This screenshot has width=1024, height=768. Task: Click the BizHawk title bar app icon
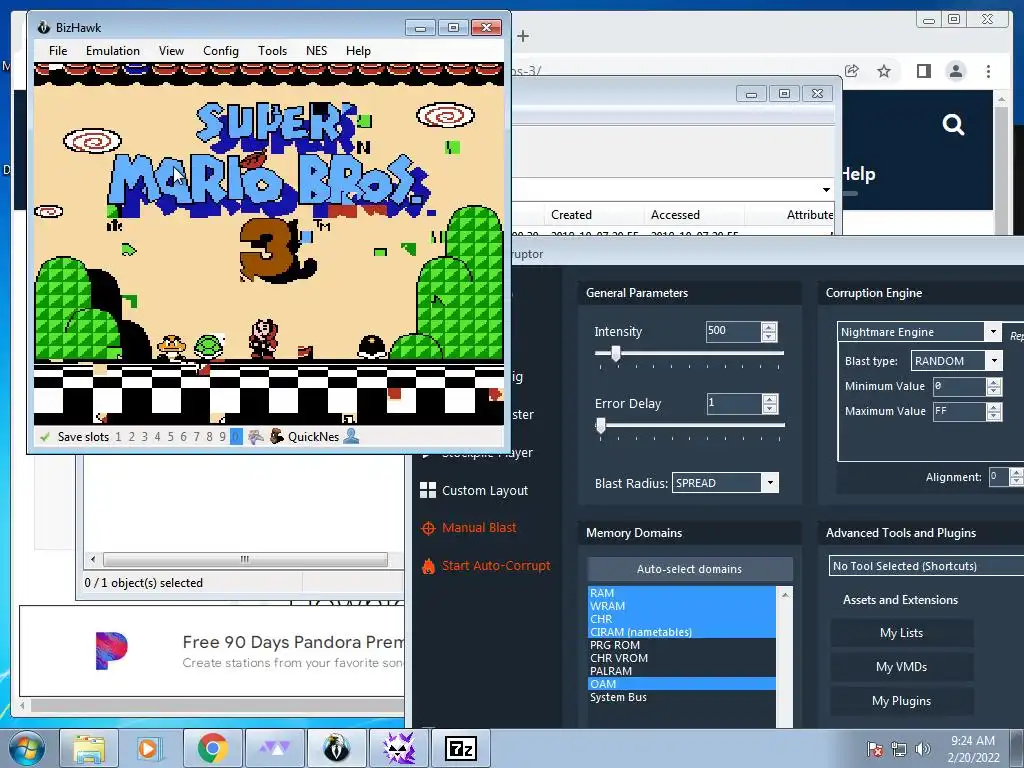point(44,27)
